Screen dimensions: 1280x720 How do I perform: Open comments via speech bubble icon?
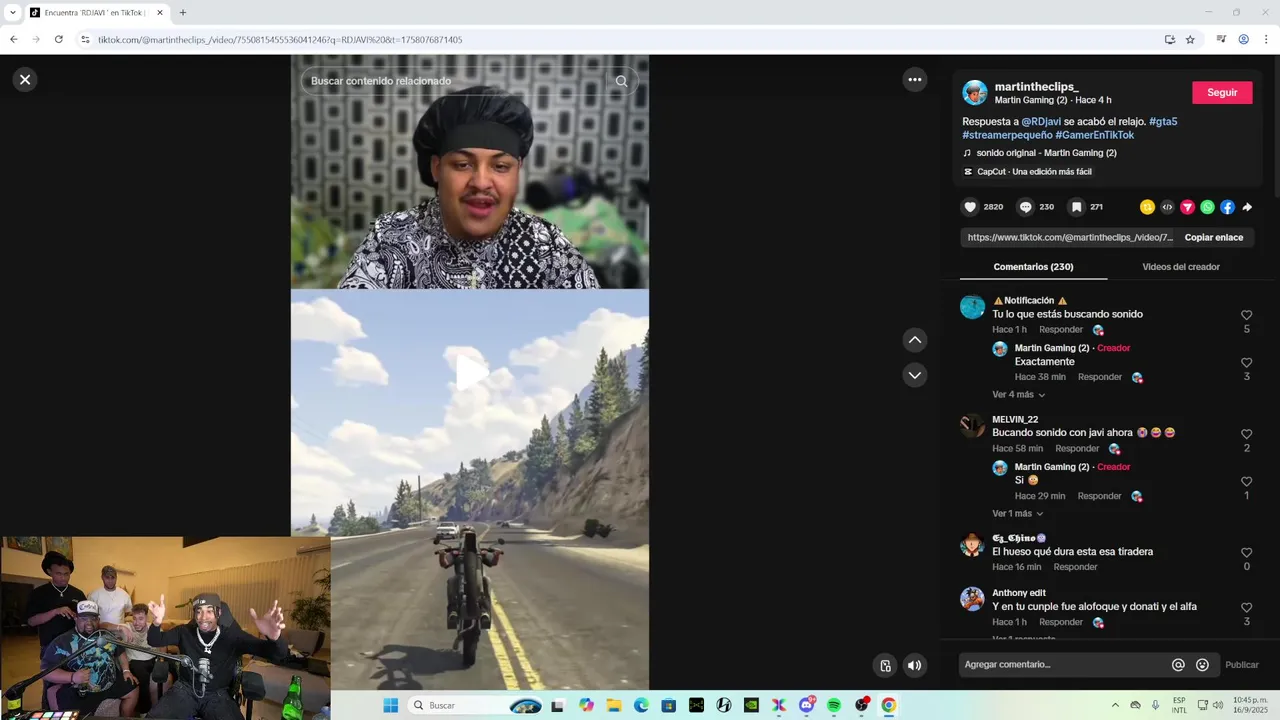click(1025, 207)
